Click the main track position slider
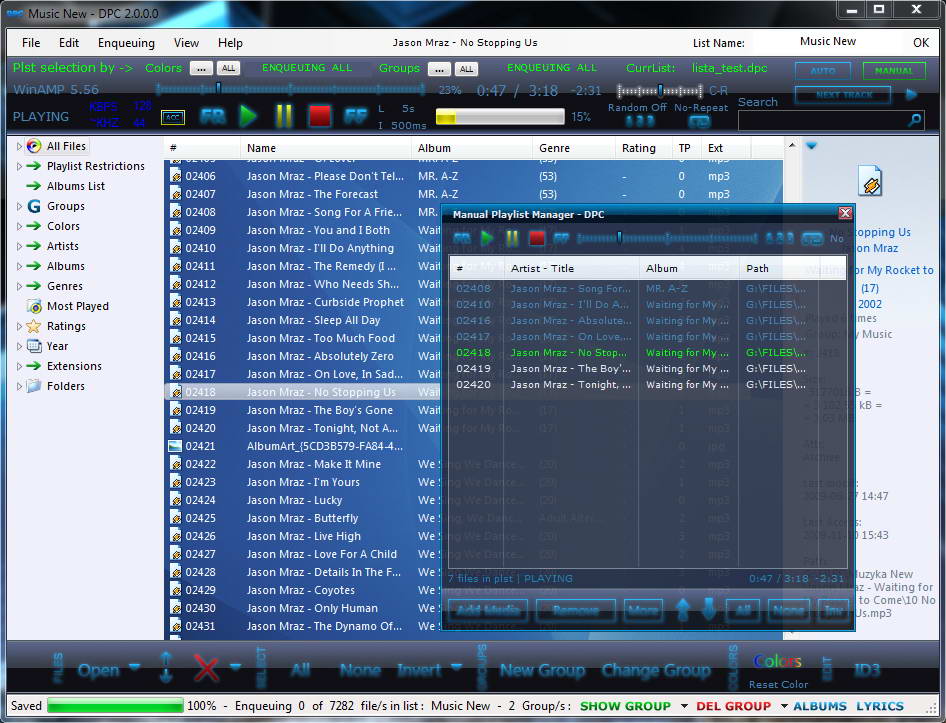The image size is (946, 723). [x=290, y=90]
